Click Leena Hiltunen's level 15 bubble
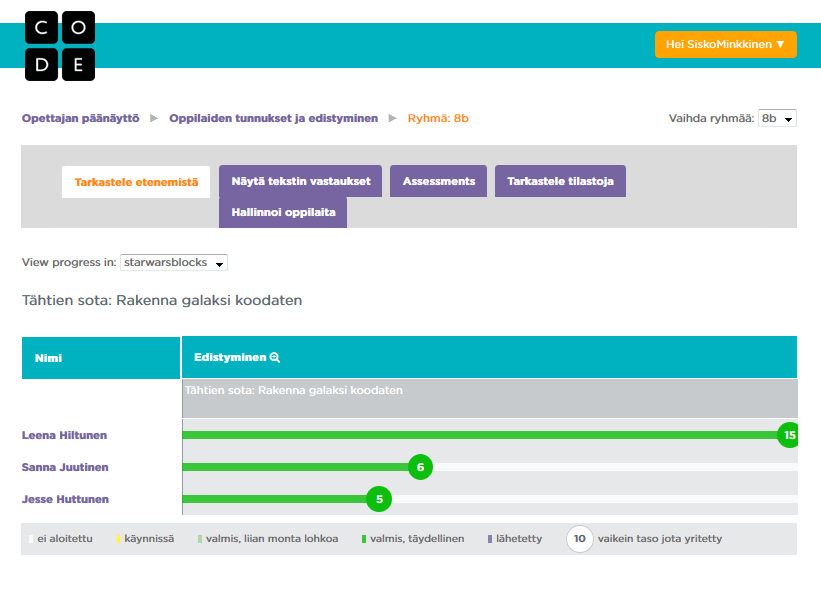Screen dimensions: 821x591 (x=789, y=435)
